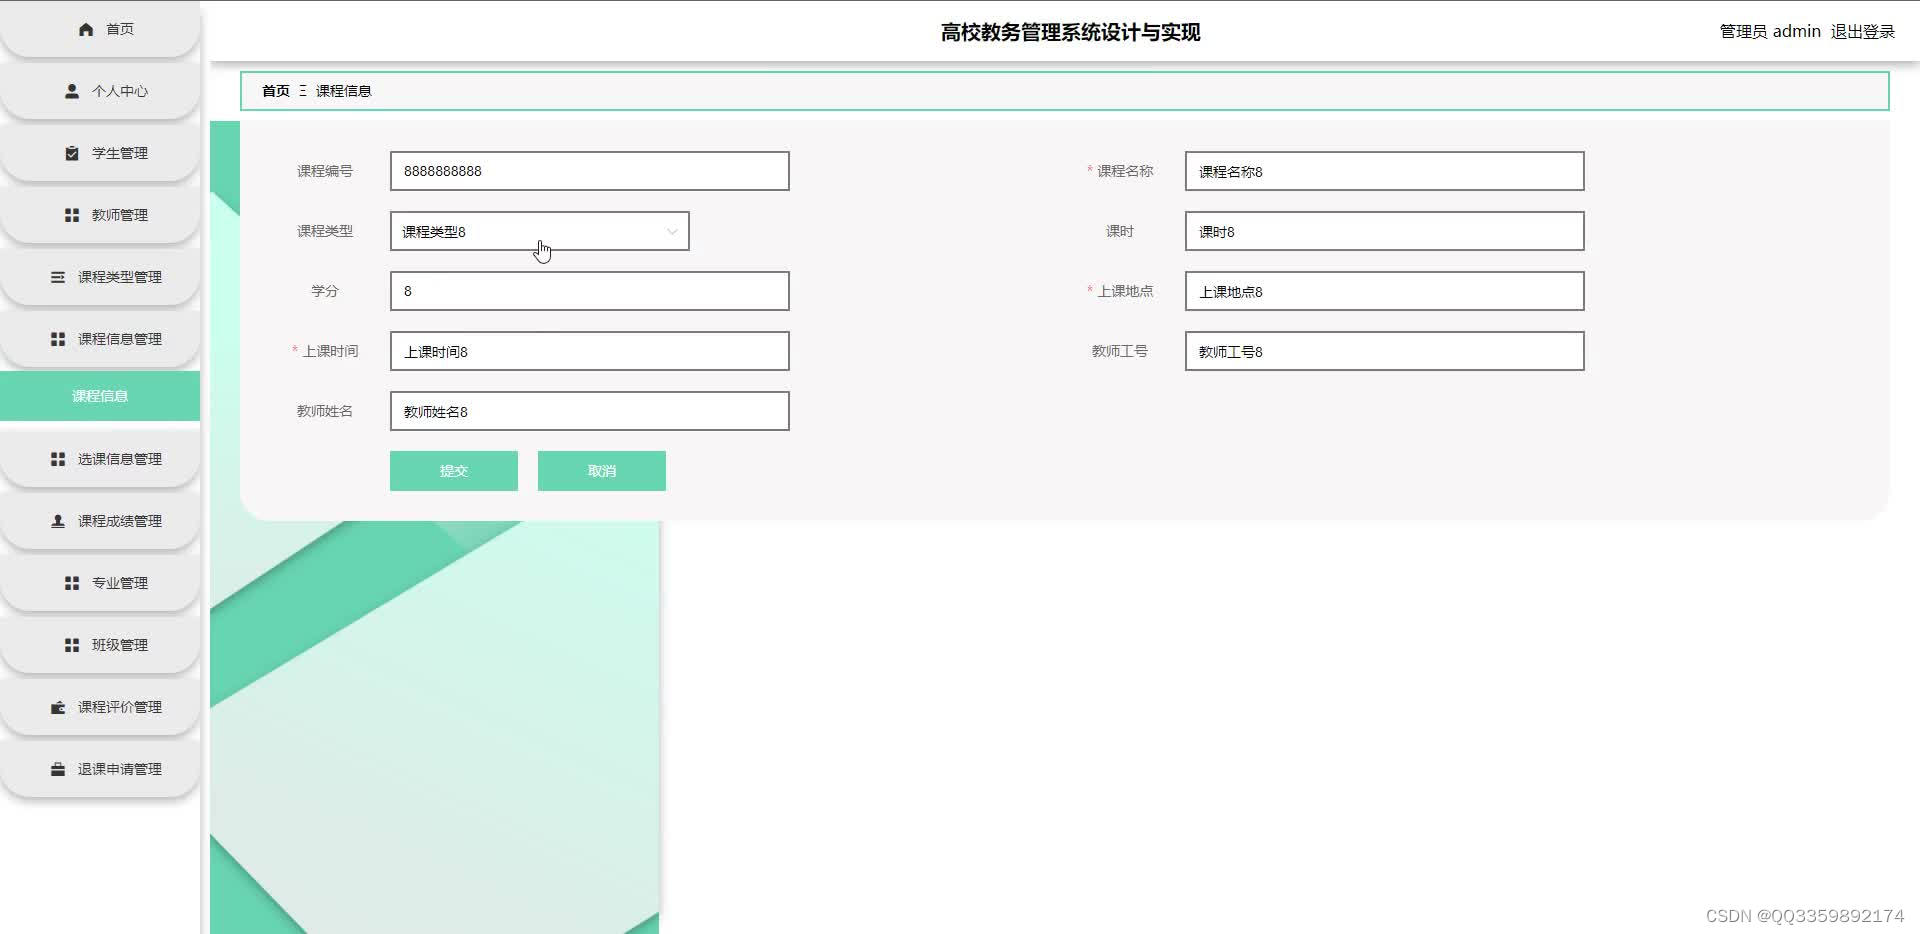This screenshot has width=1920, height=934.
Task: Focus the 课程名称 input field
Action: [x=1385, y=171]
